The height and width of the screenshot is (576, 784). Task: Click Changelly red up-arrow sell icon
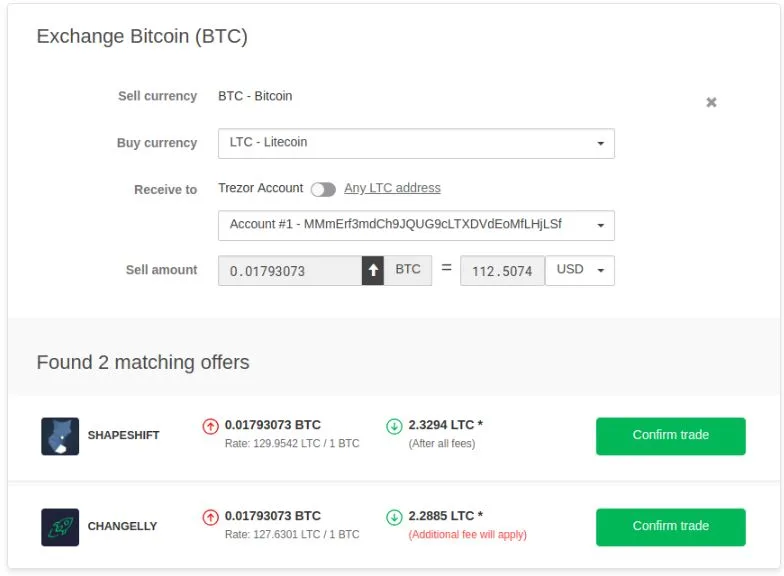click(x=210, y=517)
